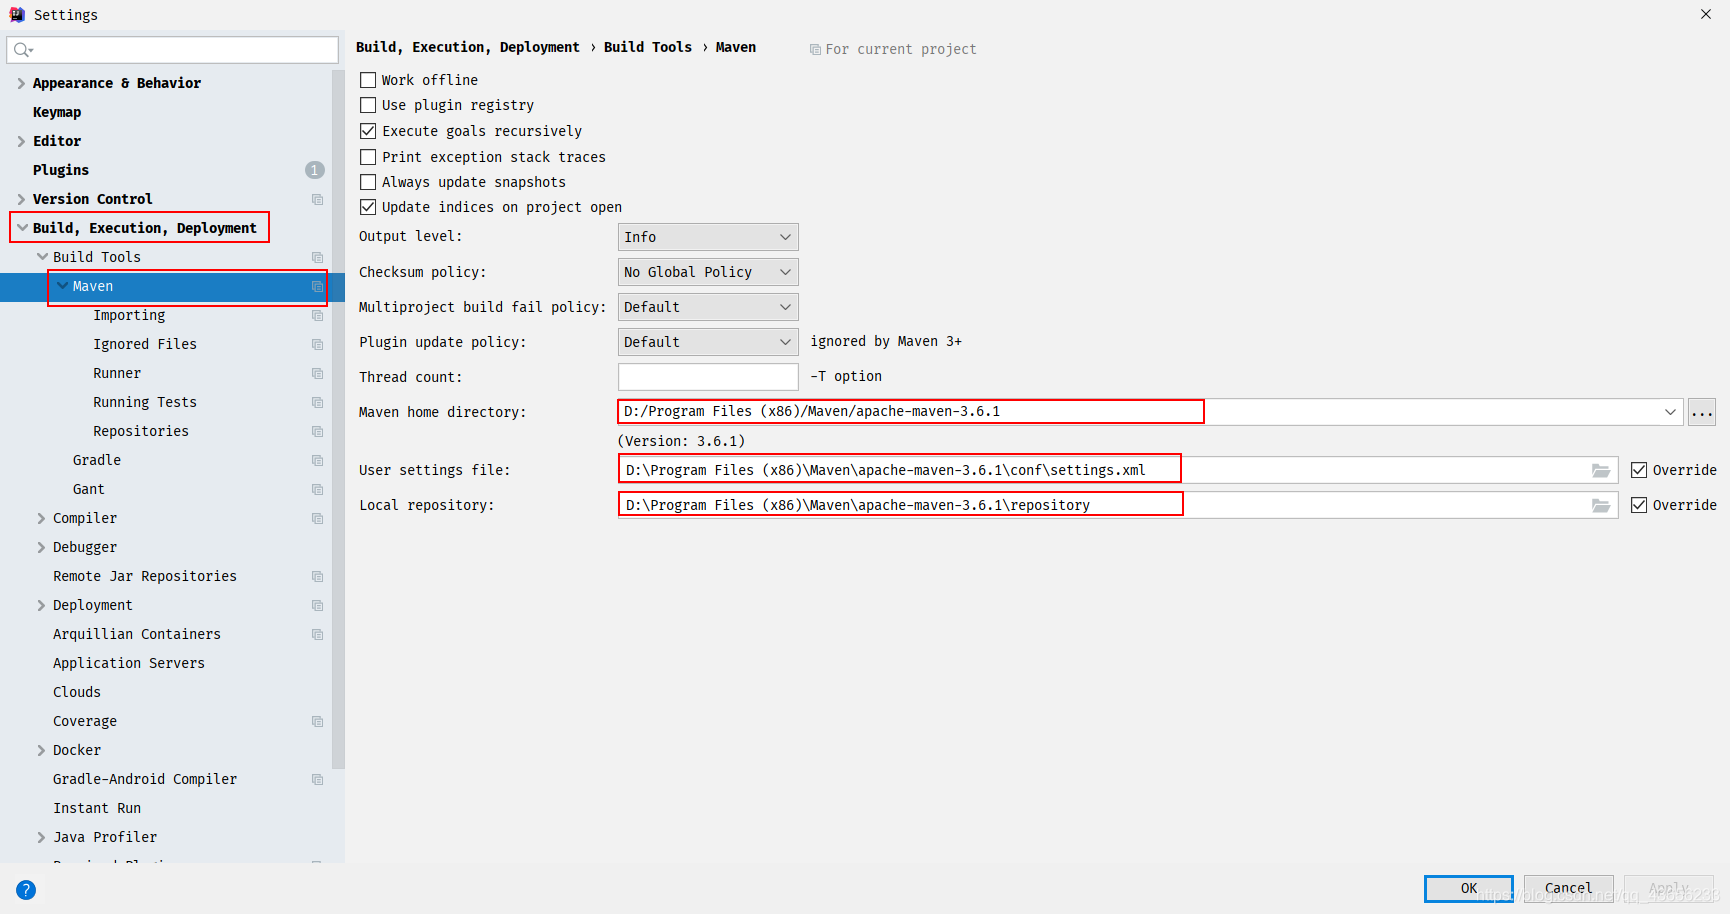Expand the Debugger node
The image size is (1730, 914).
click(x=42, y=547)
